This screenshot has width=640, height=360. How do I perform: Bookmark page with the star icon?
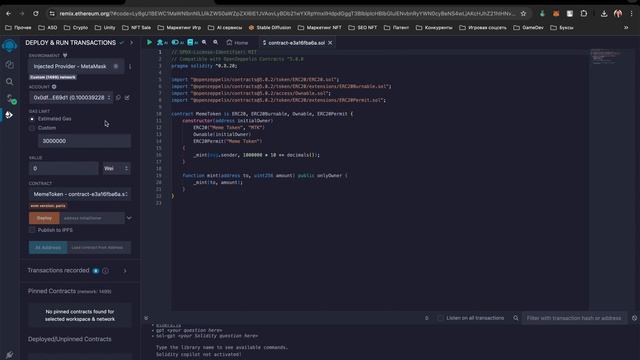pos(523,13)
